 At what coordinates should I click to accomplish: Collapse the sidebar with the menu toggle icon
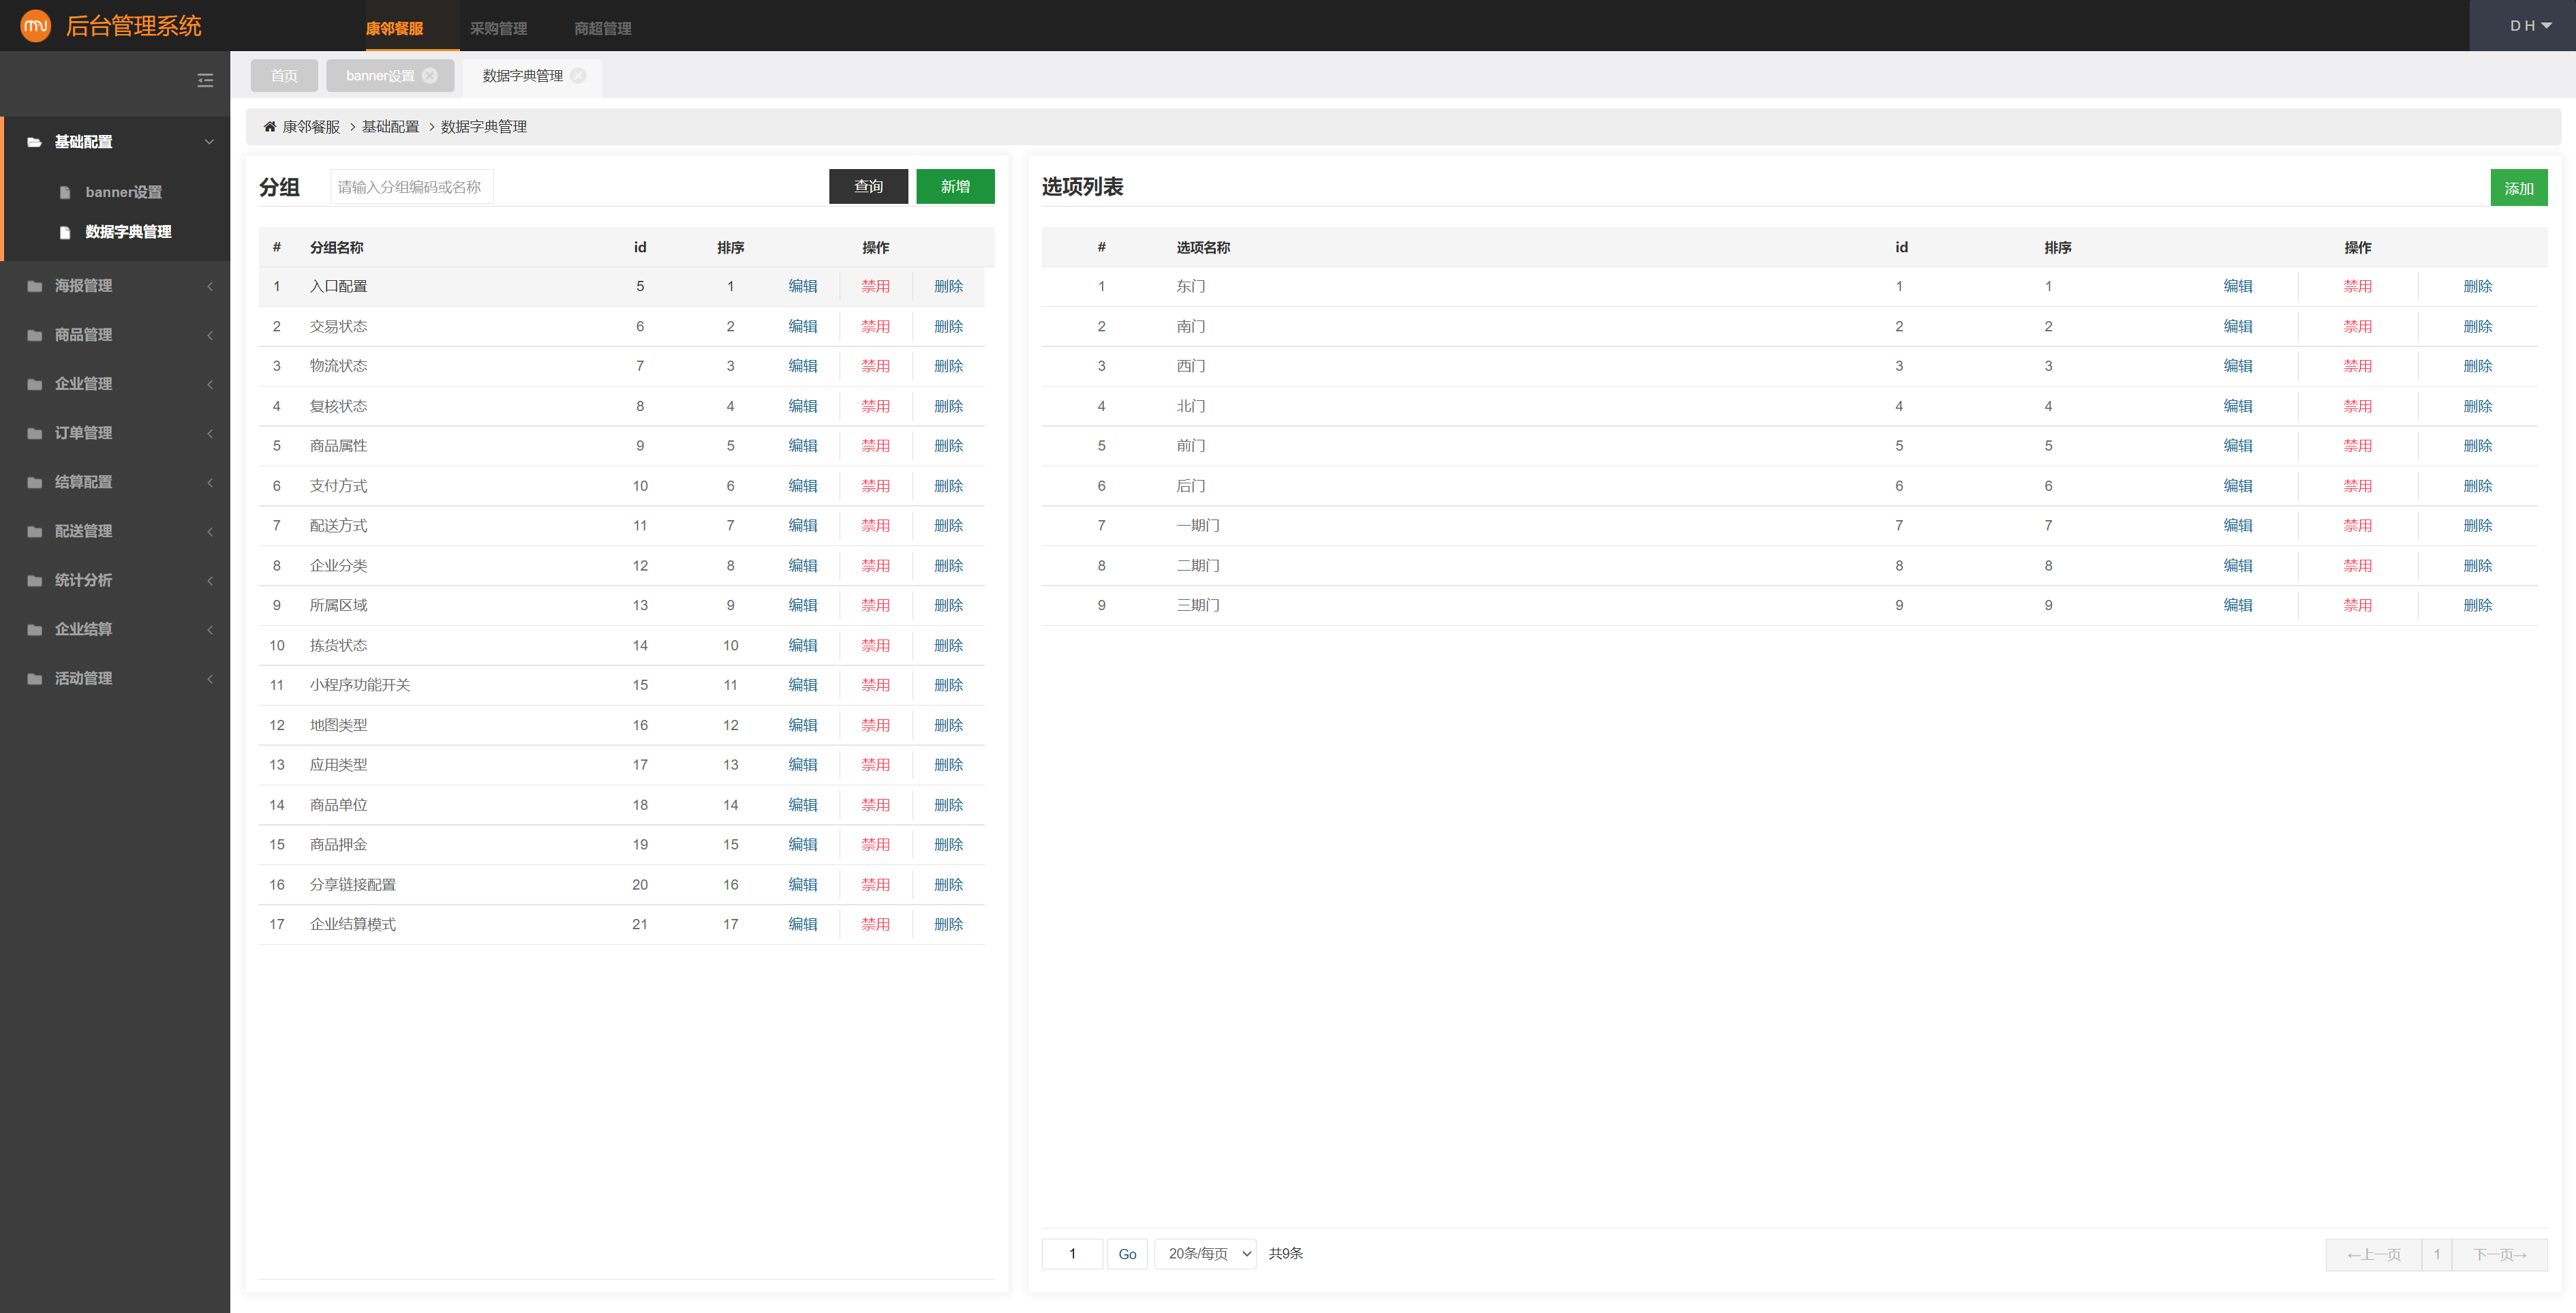click(x=205, y=80)
